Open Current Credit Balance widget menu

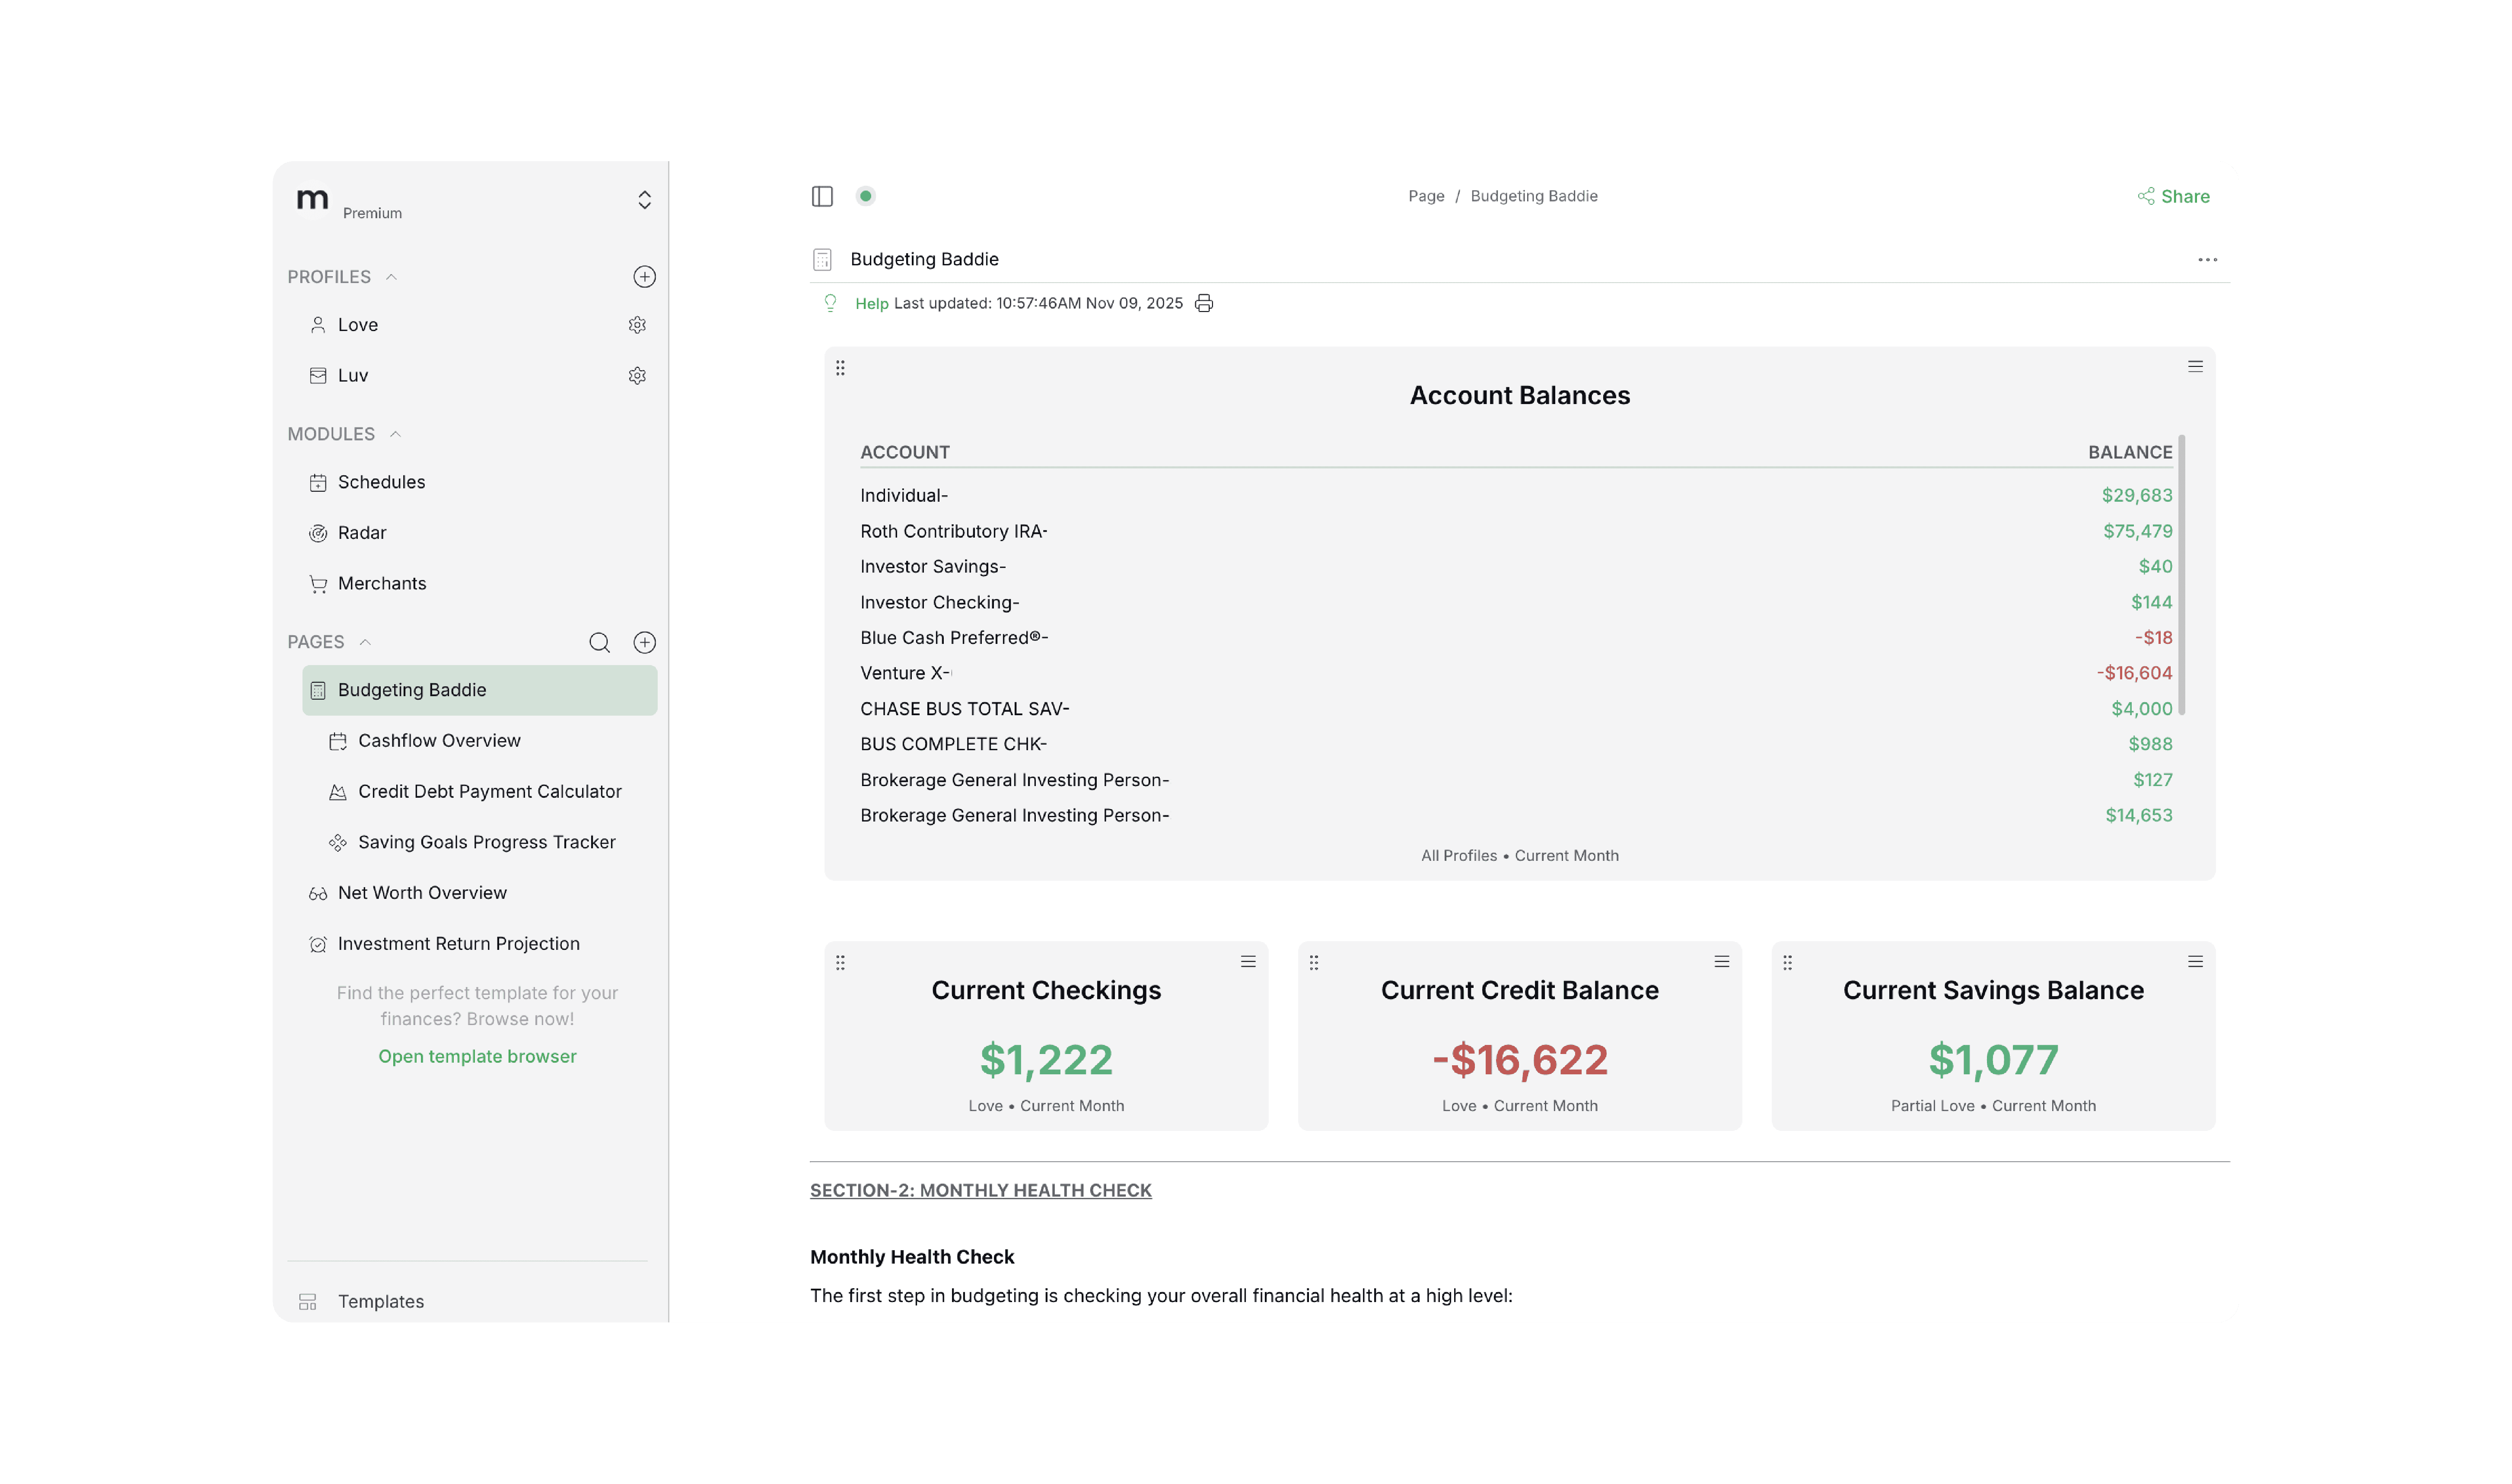click(x=1722, y=962)
